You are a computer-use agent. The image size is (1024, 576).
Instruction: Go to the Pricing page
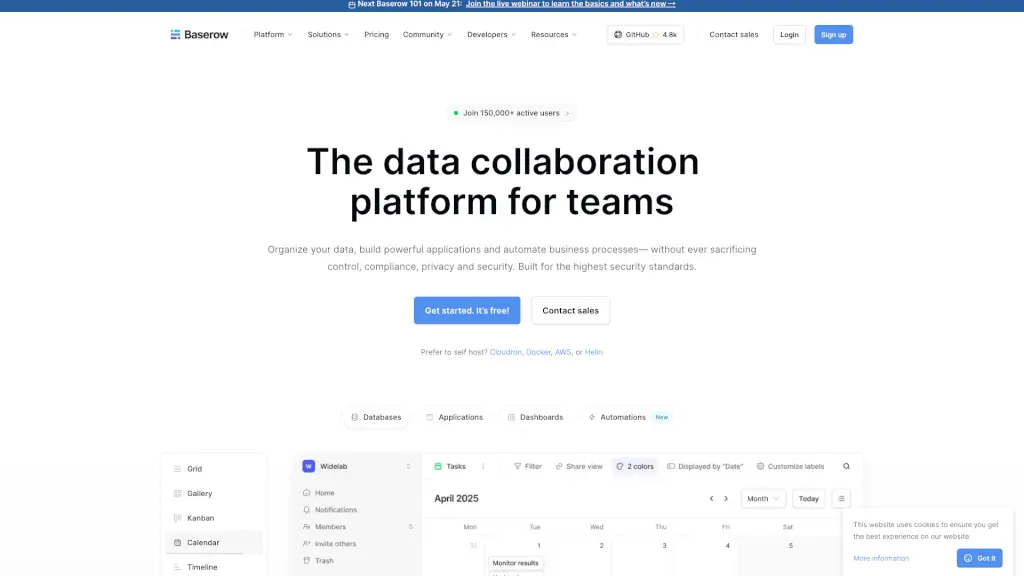point(376,35)
